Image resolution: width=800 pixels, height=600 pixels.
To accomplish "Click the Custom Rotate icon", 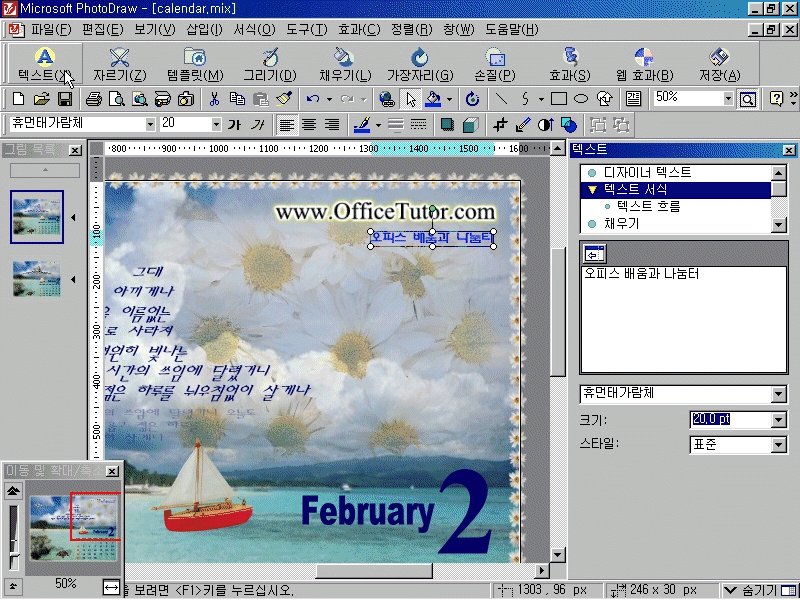I will (472, 99).
